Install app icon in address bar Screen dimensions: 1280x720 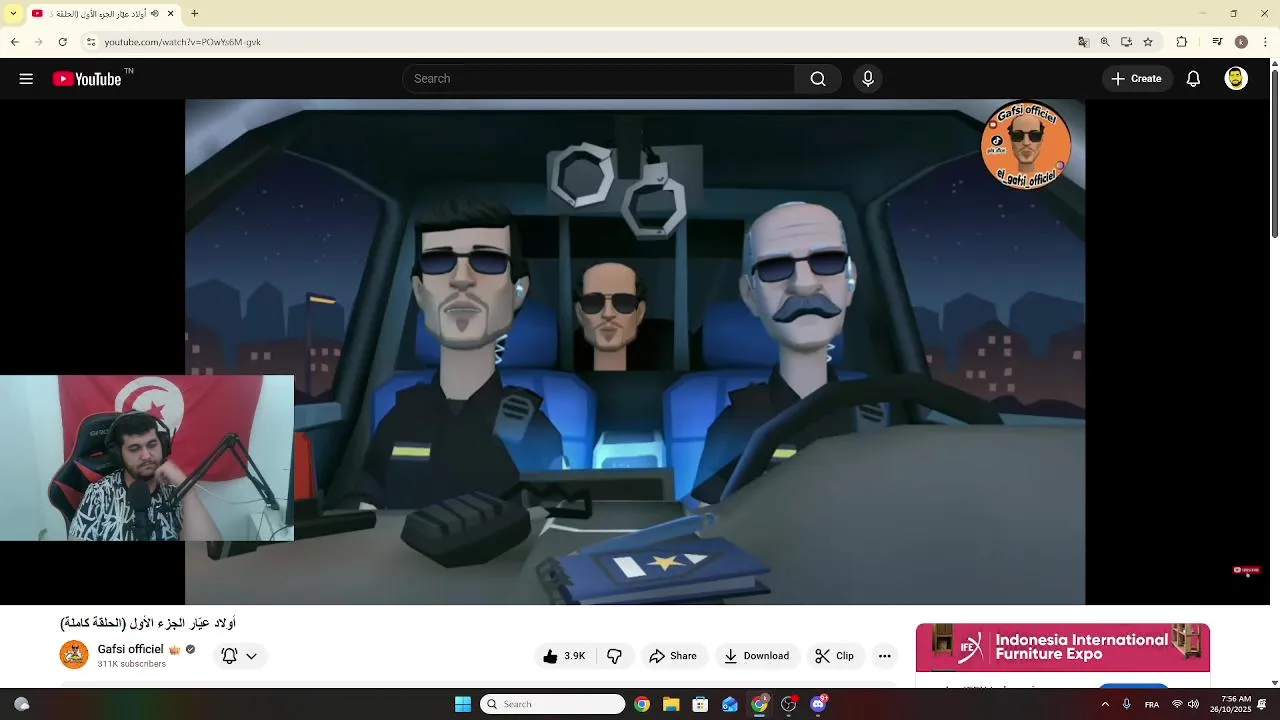(x=1126, y=42)
